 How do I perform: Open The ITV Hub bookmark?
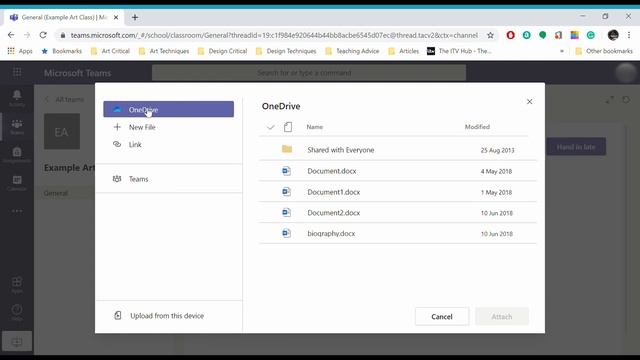click(459, 51)
